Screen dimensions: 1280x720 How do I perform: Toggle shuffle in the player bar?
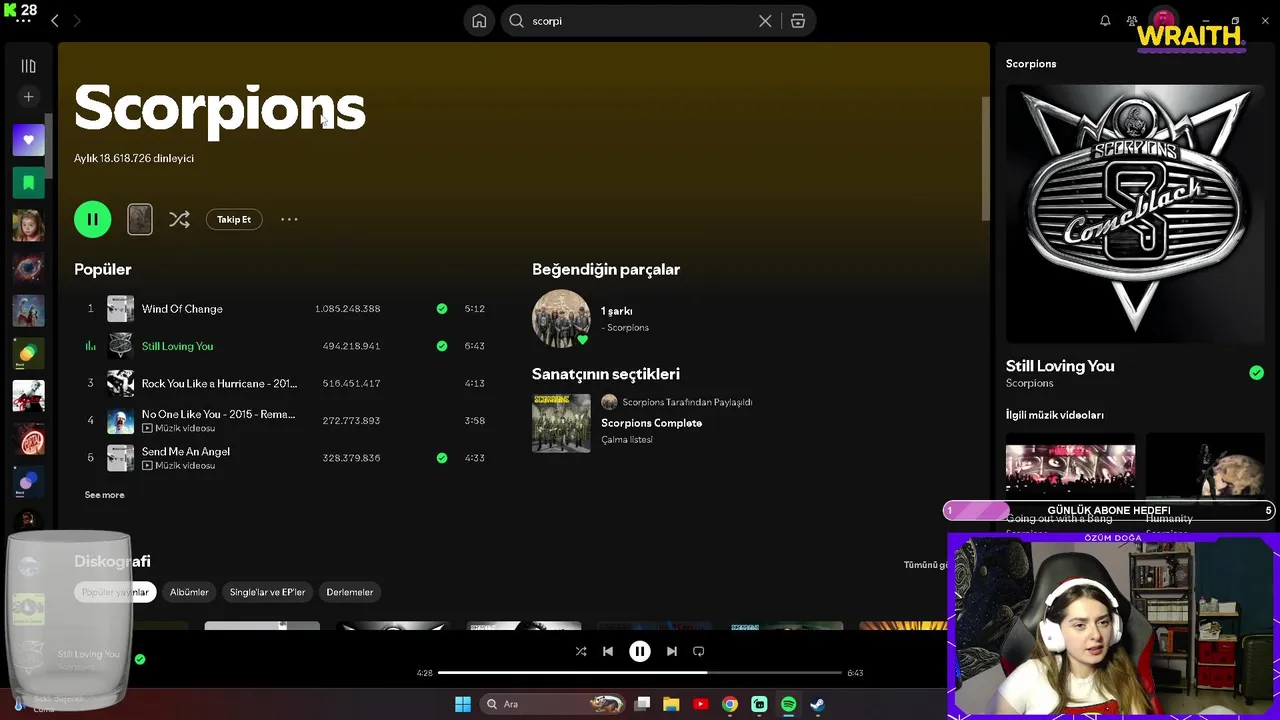(581, 651)
